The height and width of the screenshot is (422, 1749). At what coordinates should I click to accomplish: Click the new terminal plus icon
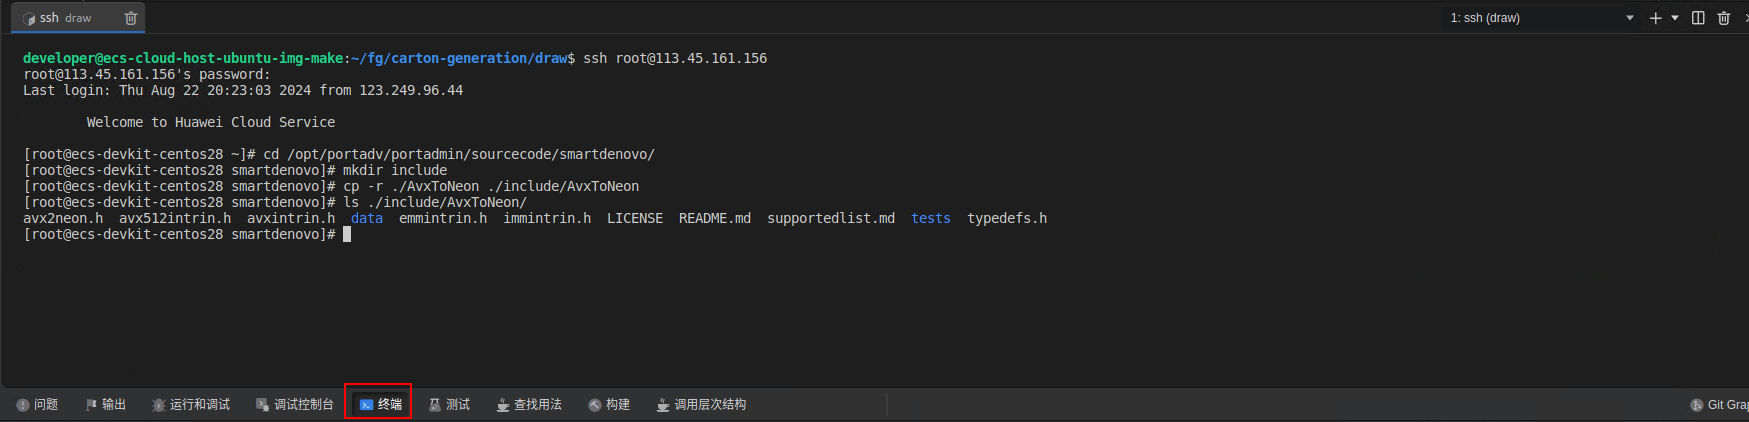click(x=1655, y=18)
